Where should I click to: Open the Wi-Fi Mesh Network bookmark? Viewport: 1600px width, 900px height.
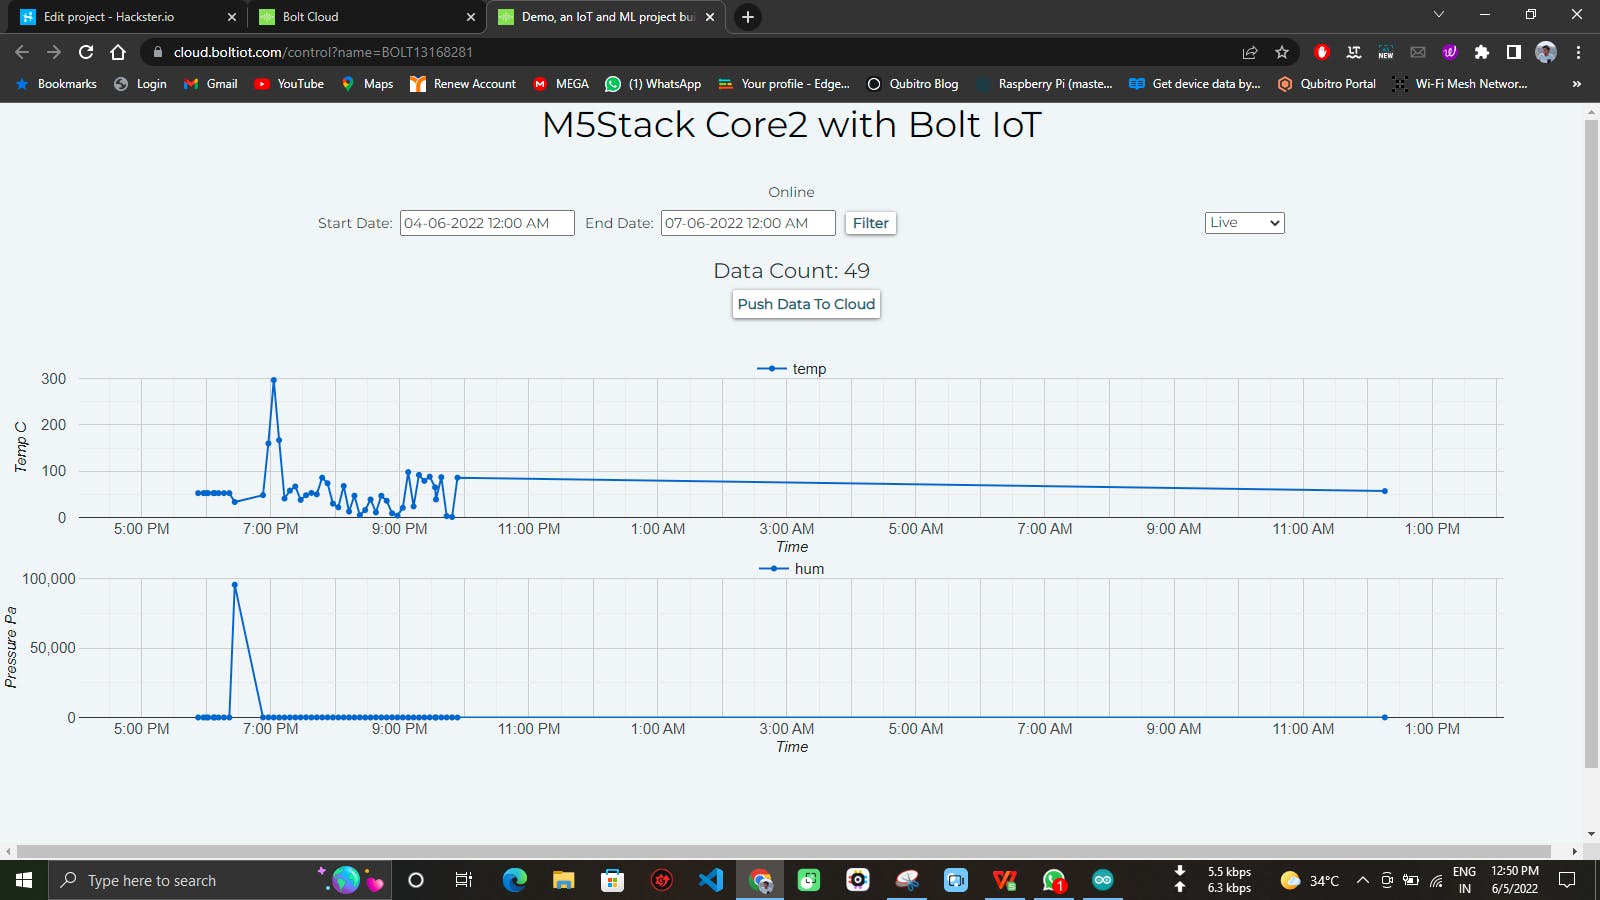click(1460, 84)
